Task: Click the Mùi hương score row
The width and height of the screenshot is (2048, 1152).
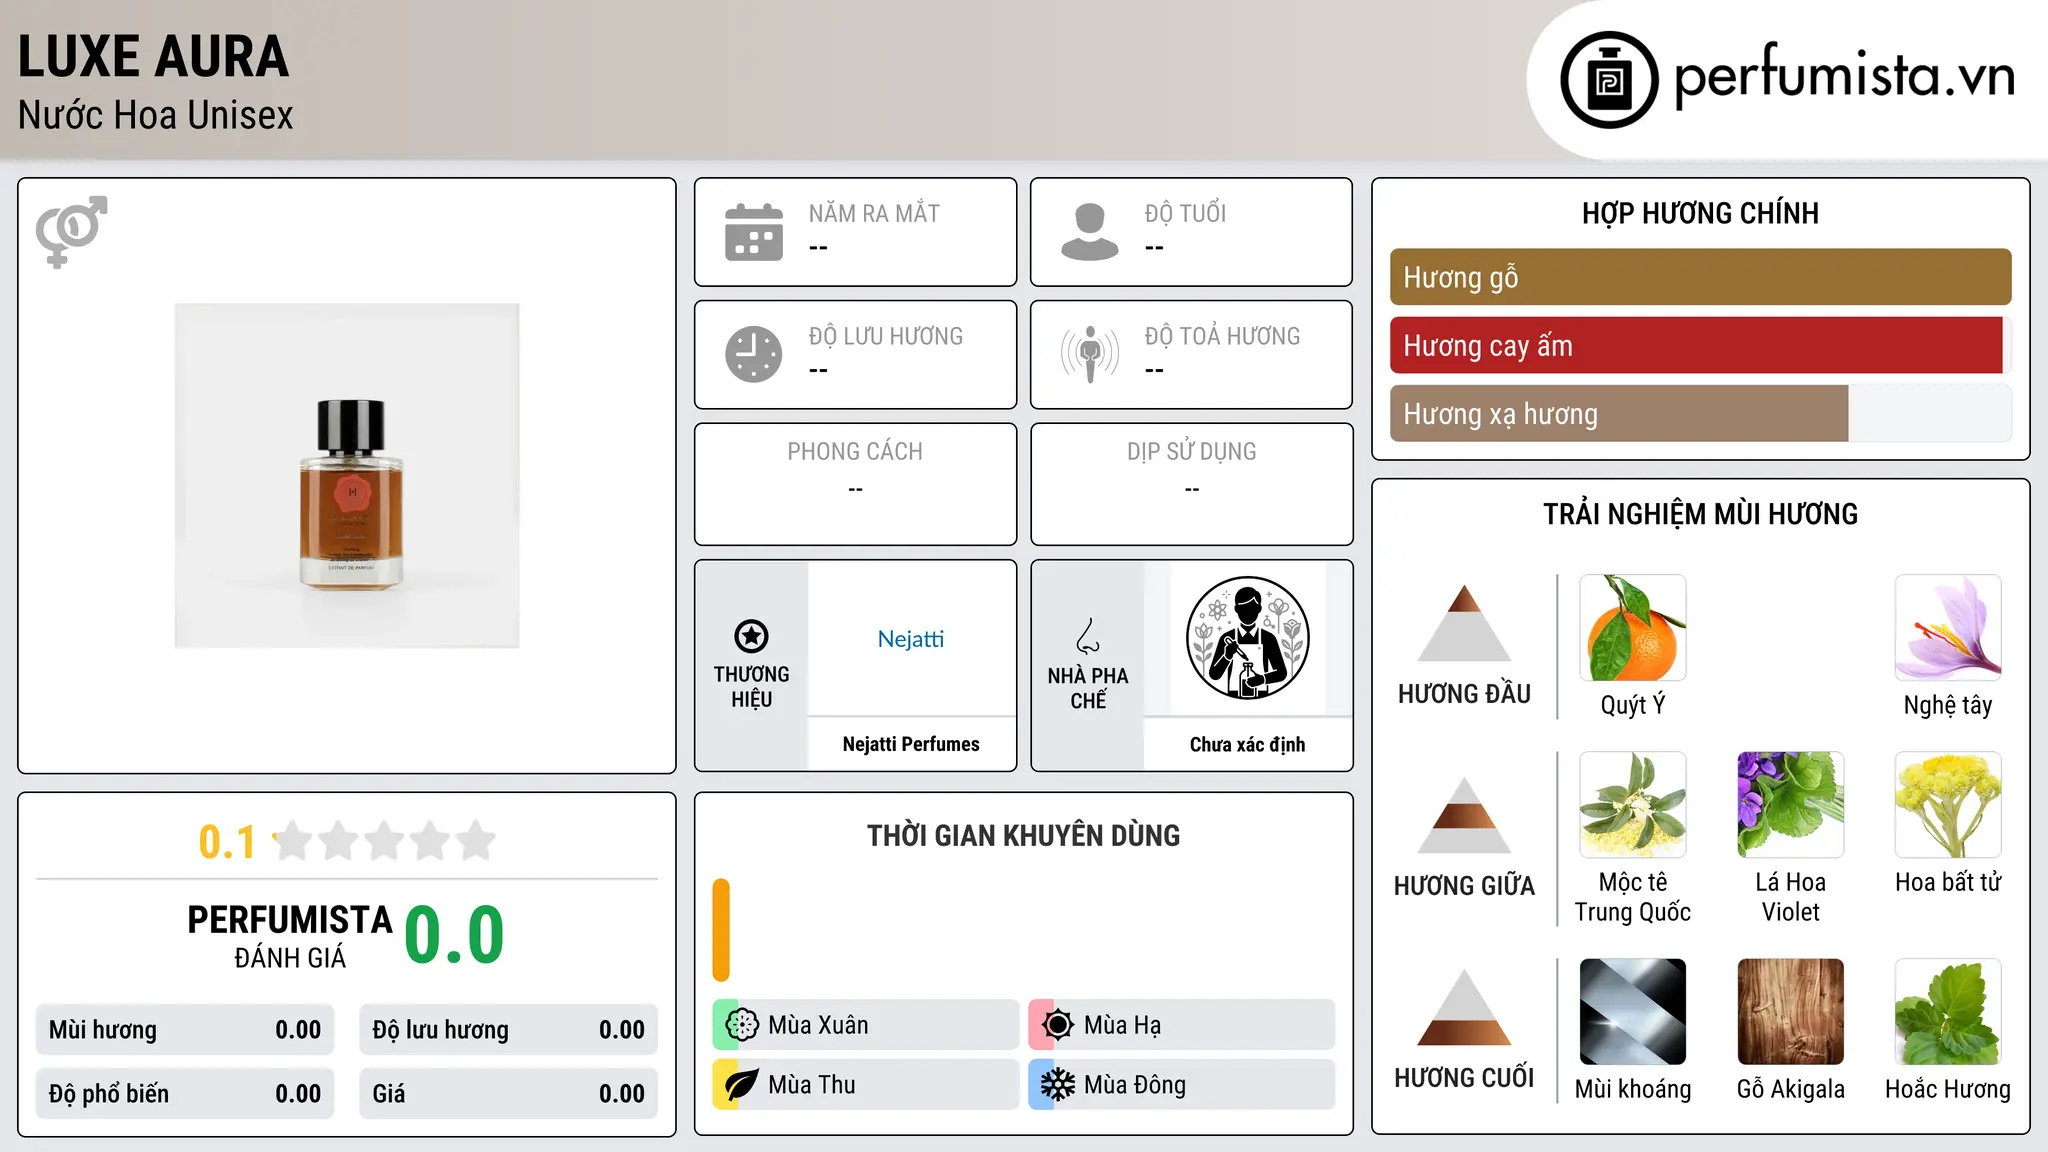Action: pos(185,1030)
